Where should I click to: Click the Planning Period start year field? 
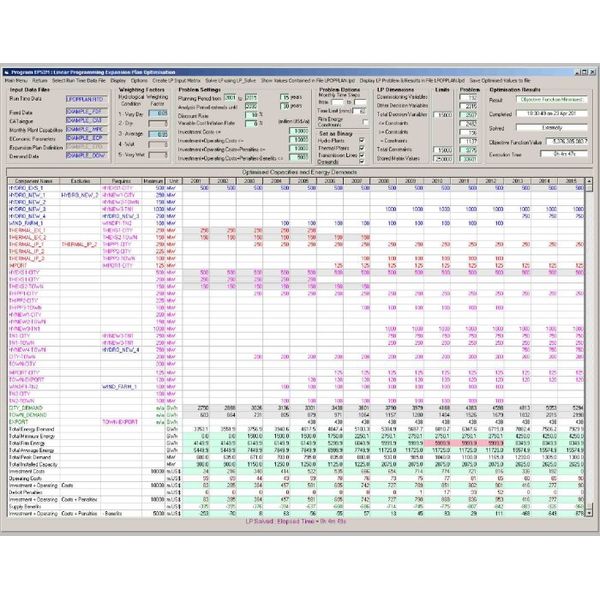(x=230, y=98)
